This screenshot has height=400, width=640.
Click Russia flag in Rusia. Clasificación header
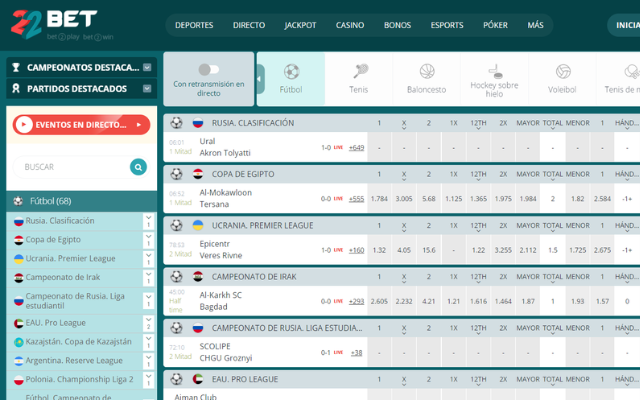click(x=198, y=123)
